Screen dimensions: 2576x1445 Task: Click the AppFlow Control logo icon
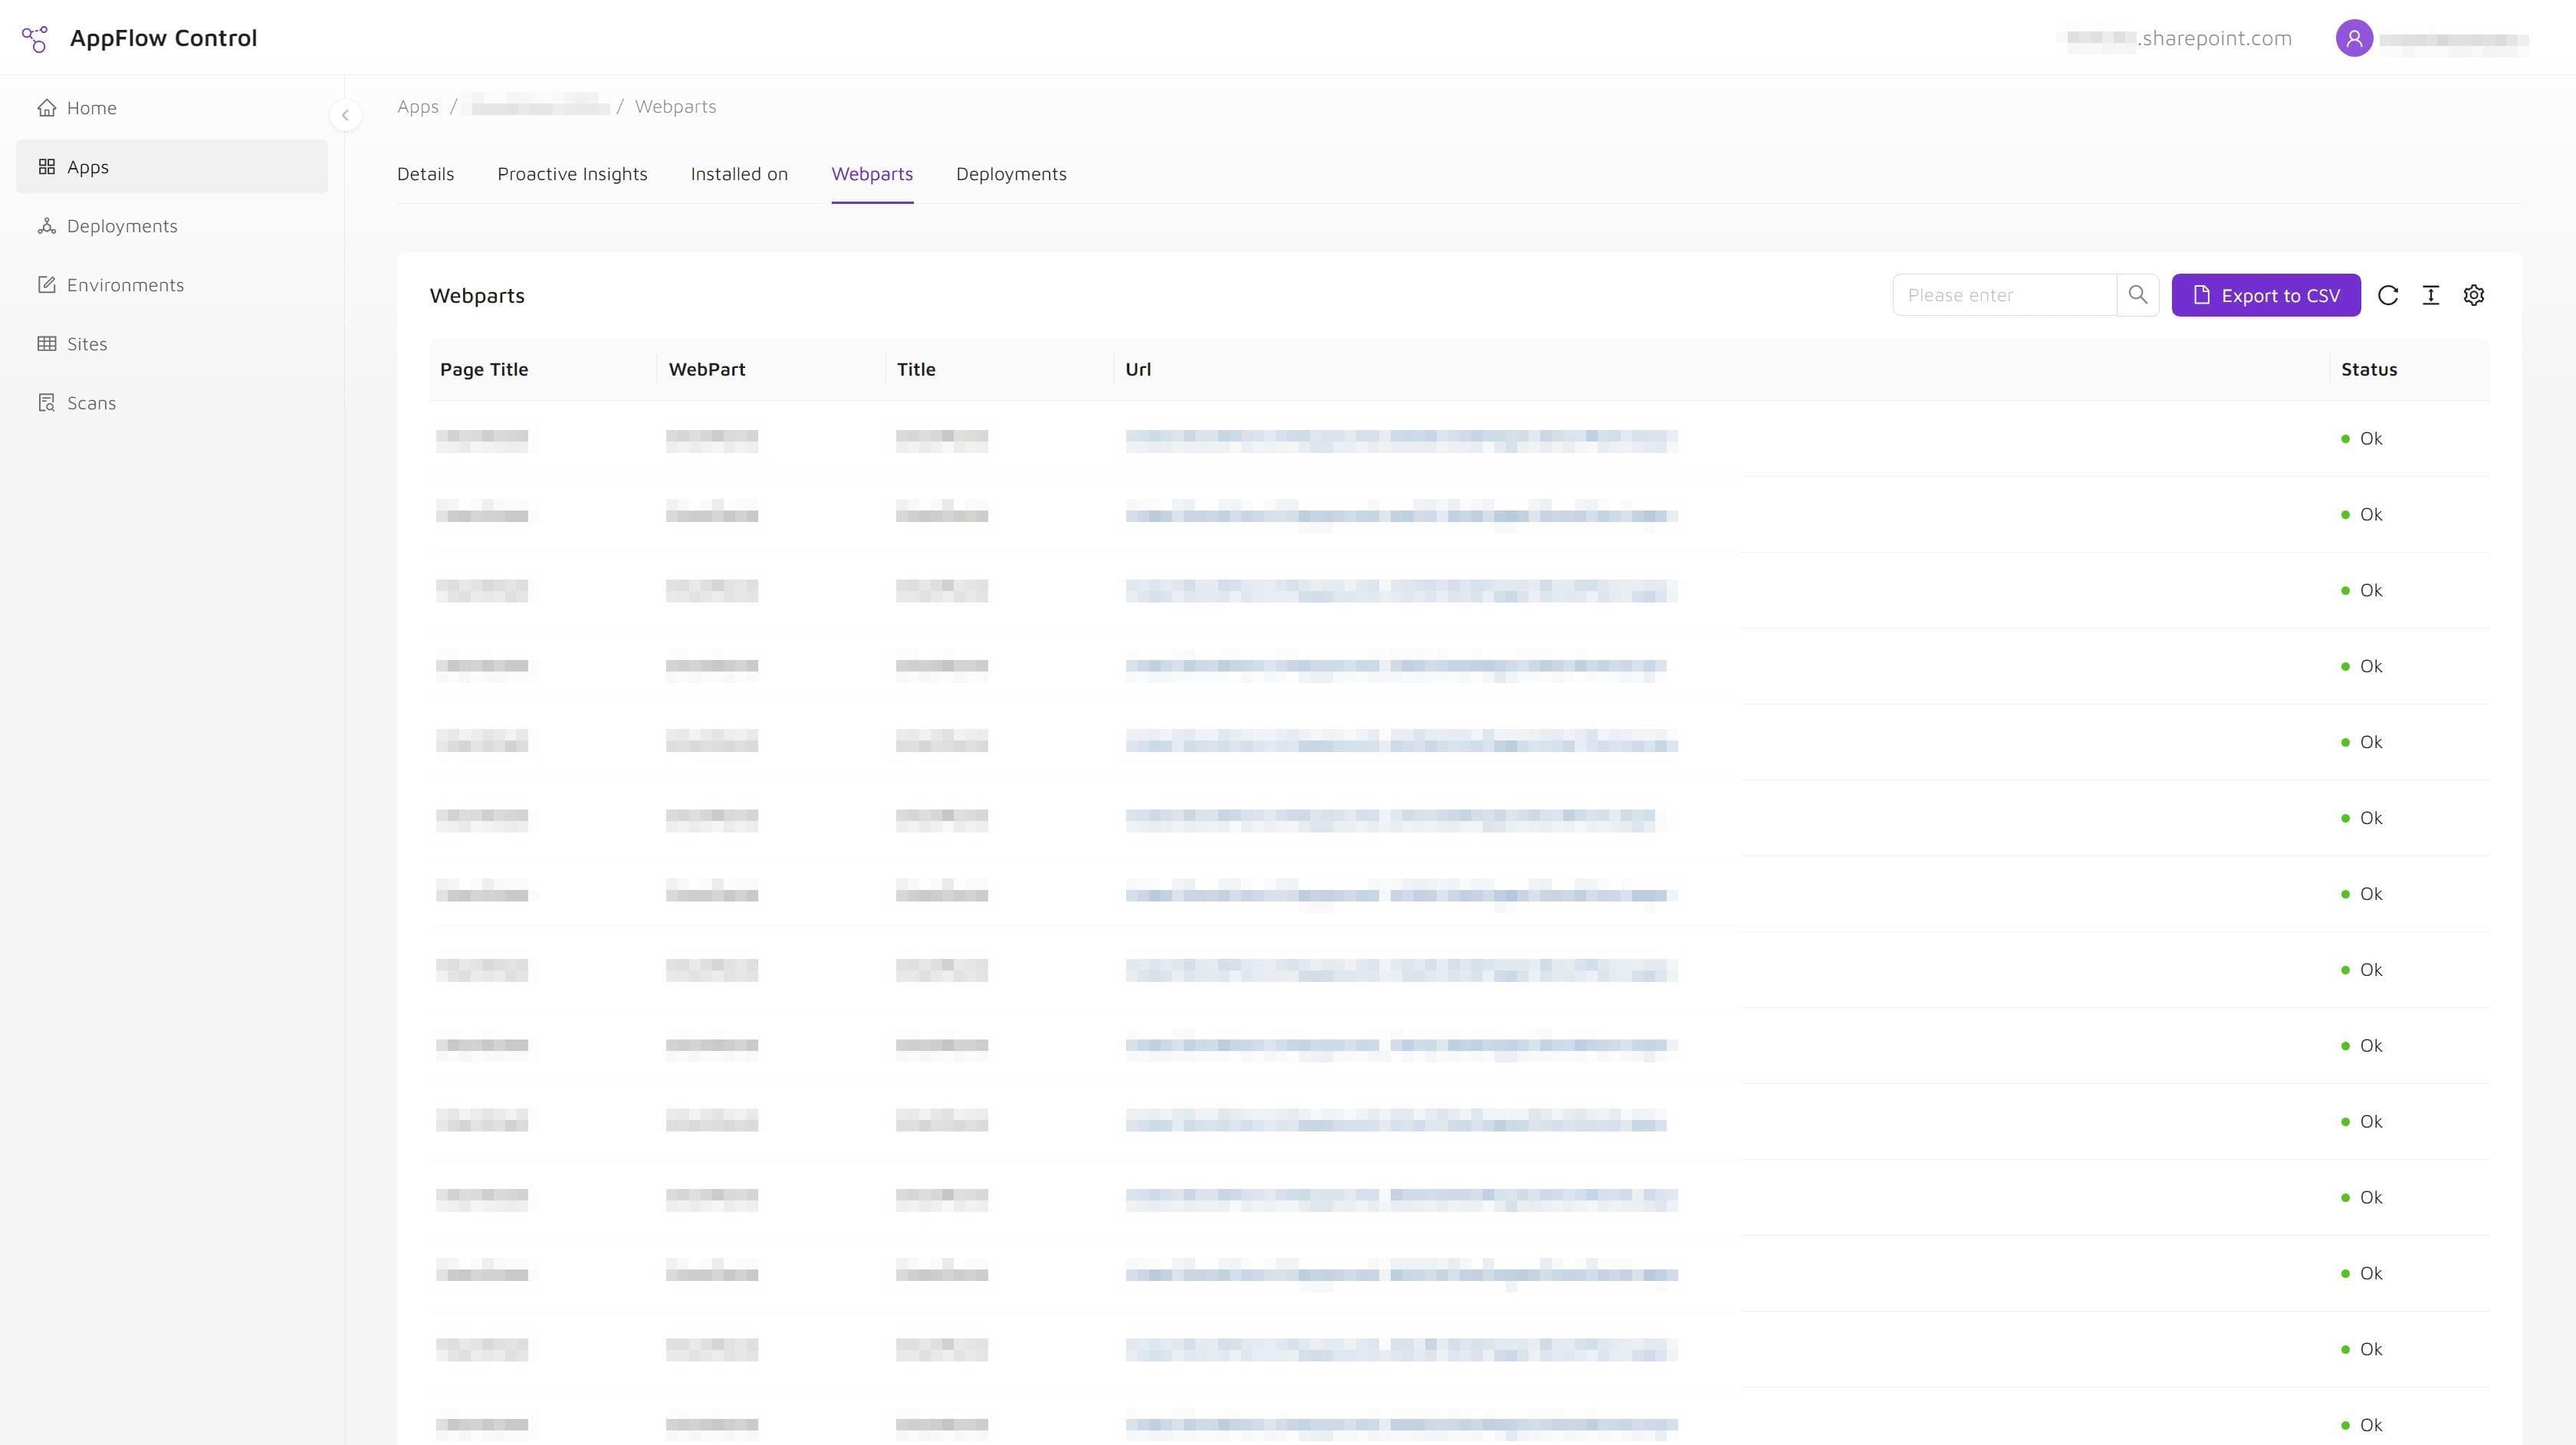(34, 38)
